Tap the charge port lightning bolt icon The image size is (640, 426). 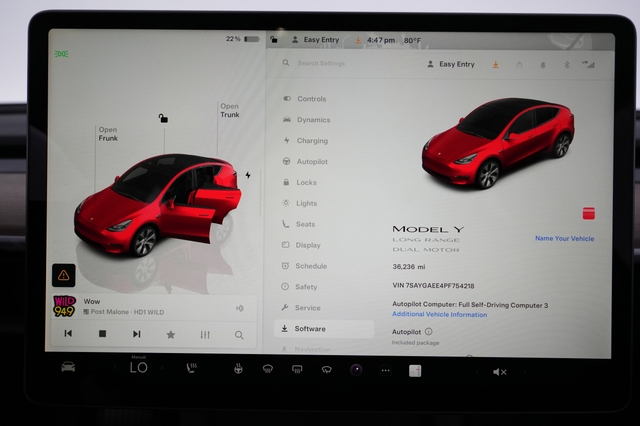coord(248,175)
